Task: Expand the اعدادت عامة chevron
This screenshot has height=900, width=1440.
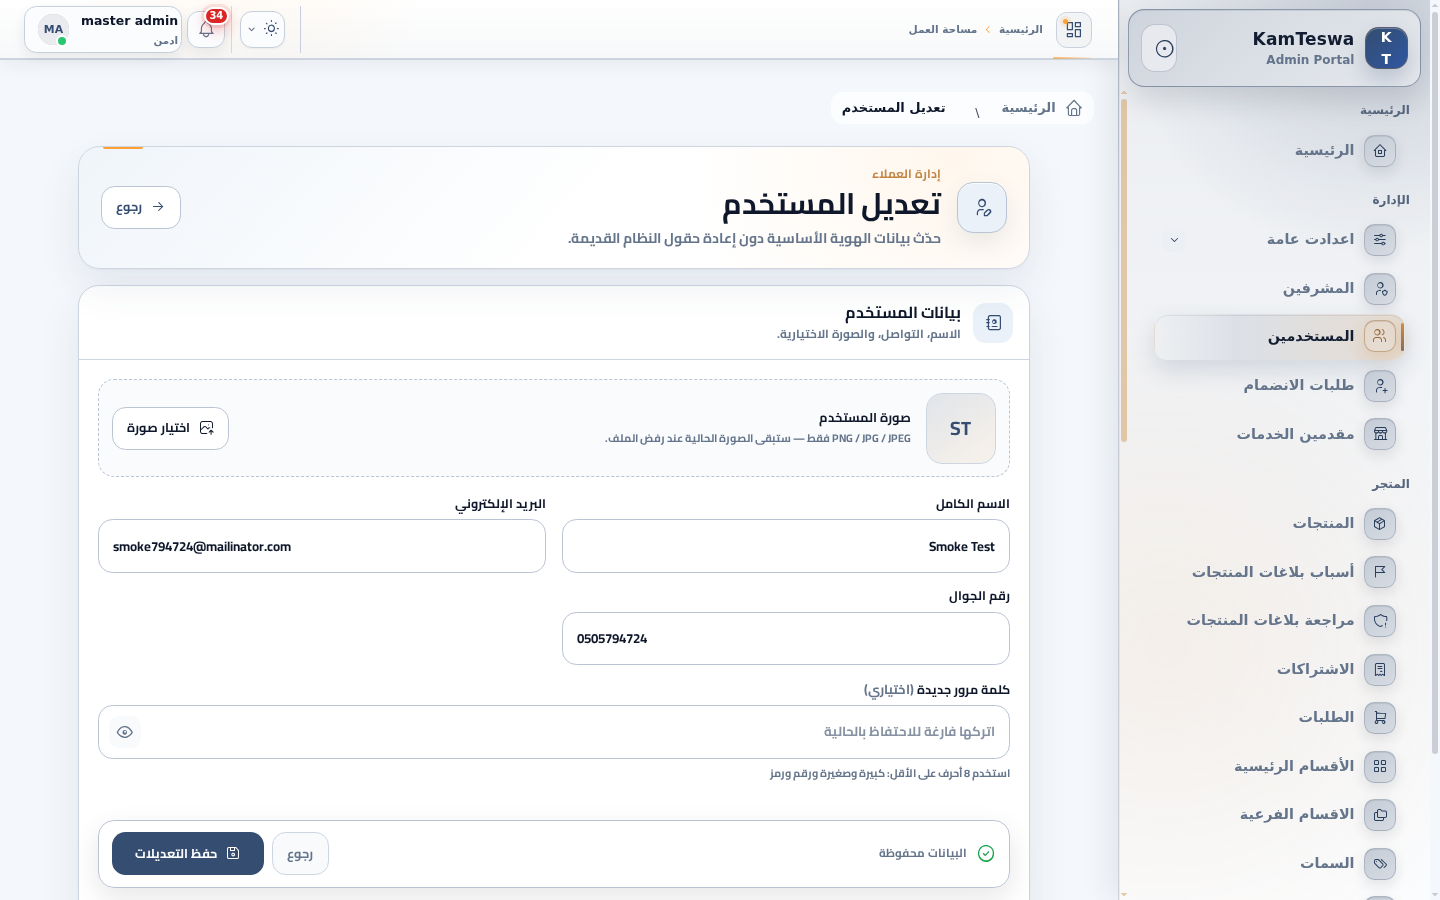Action: 1174,240
